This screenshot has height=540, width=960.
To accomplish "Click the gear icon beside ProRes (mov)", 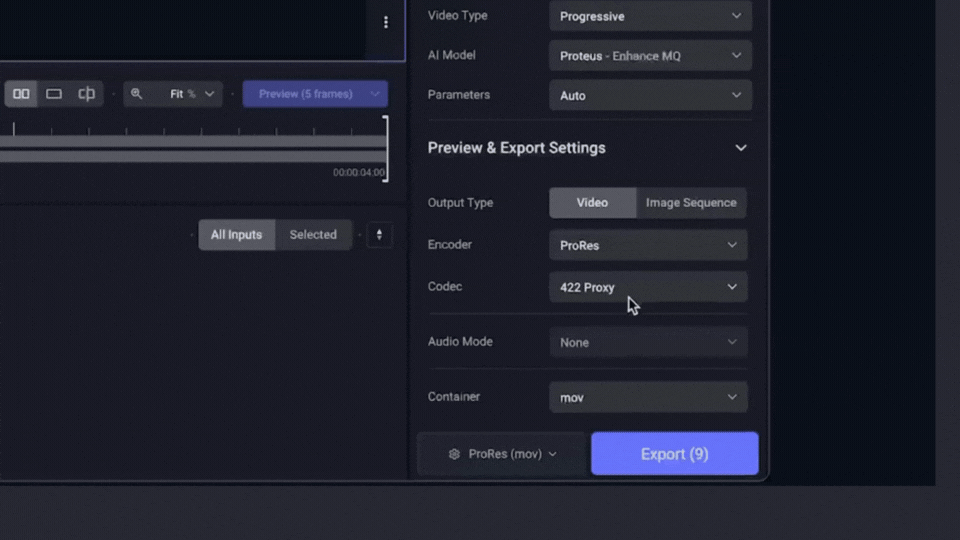I will (454, 454).
